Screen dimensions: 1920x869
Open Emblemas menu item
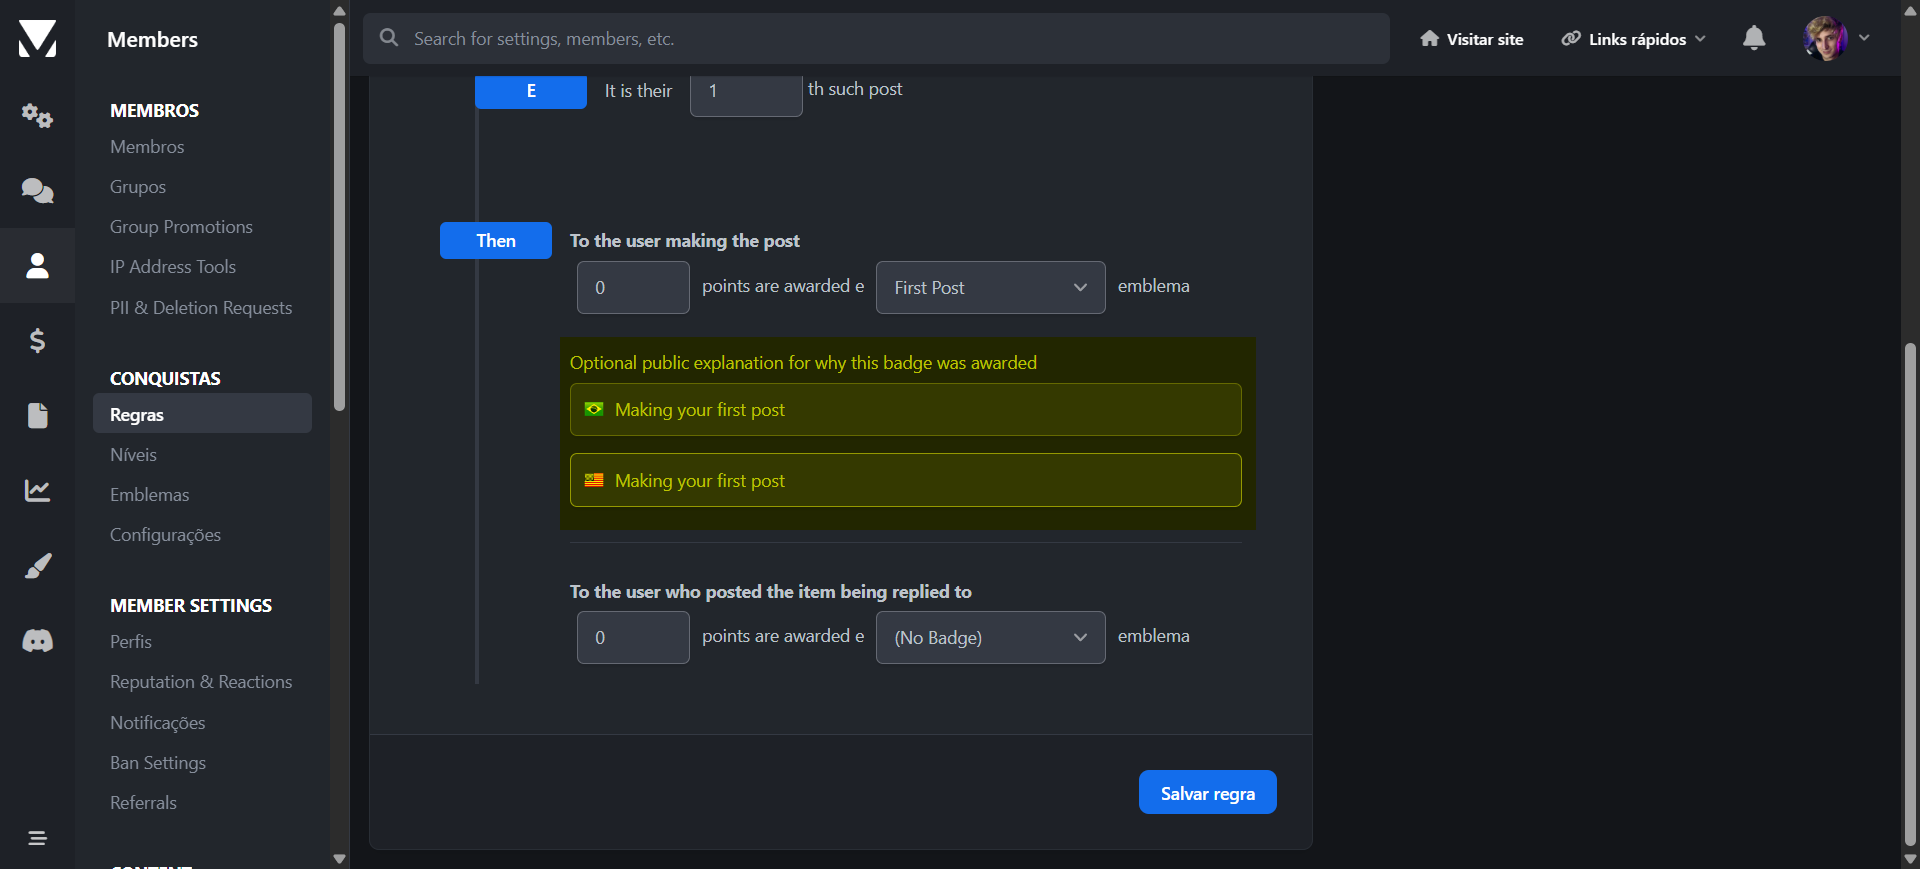(x=149, y=495)
